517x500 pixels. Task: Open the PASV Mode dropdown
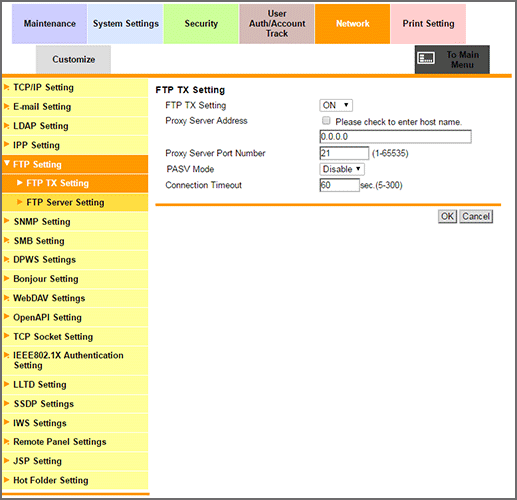[x=342, y=169]
